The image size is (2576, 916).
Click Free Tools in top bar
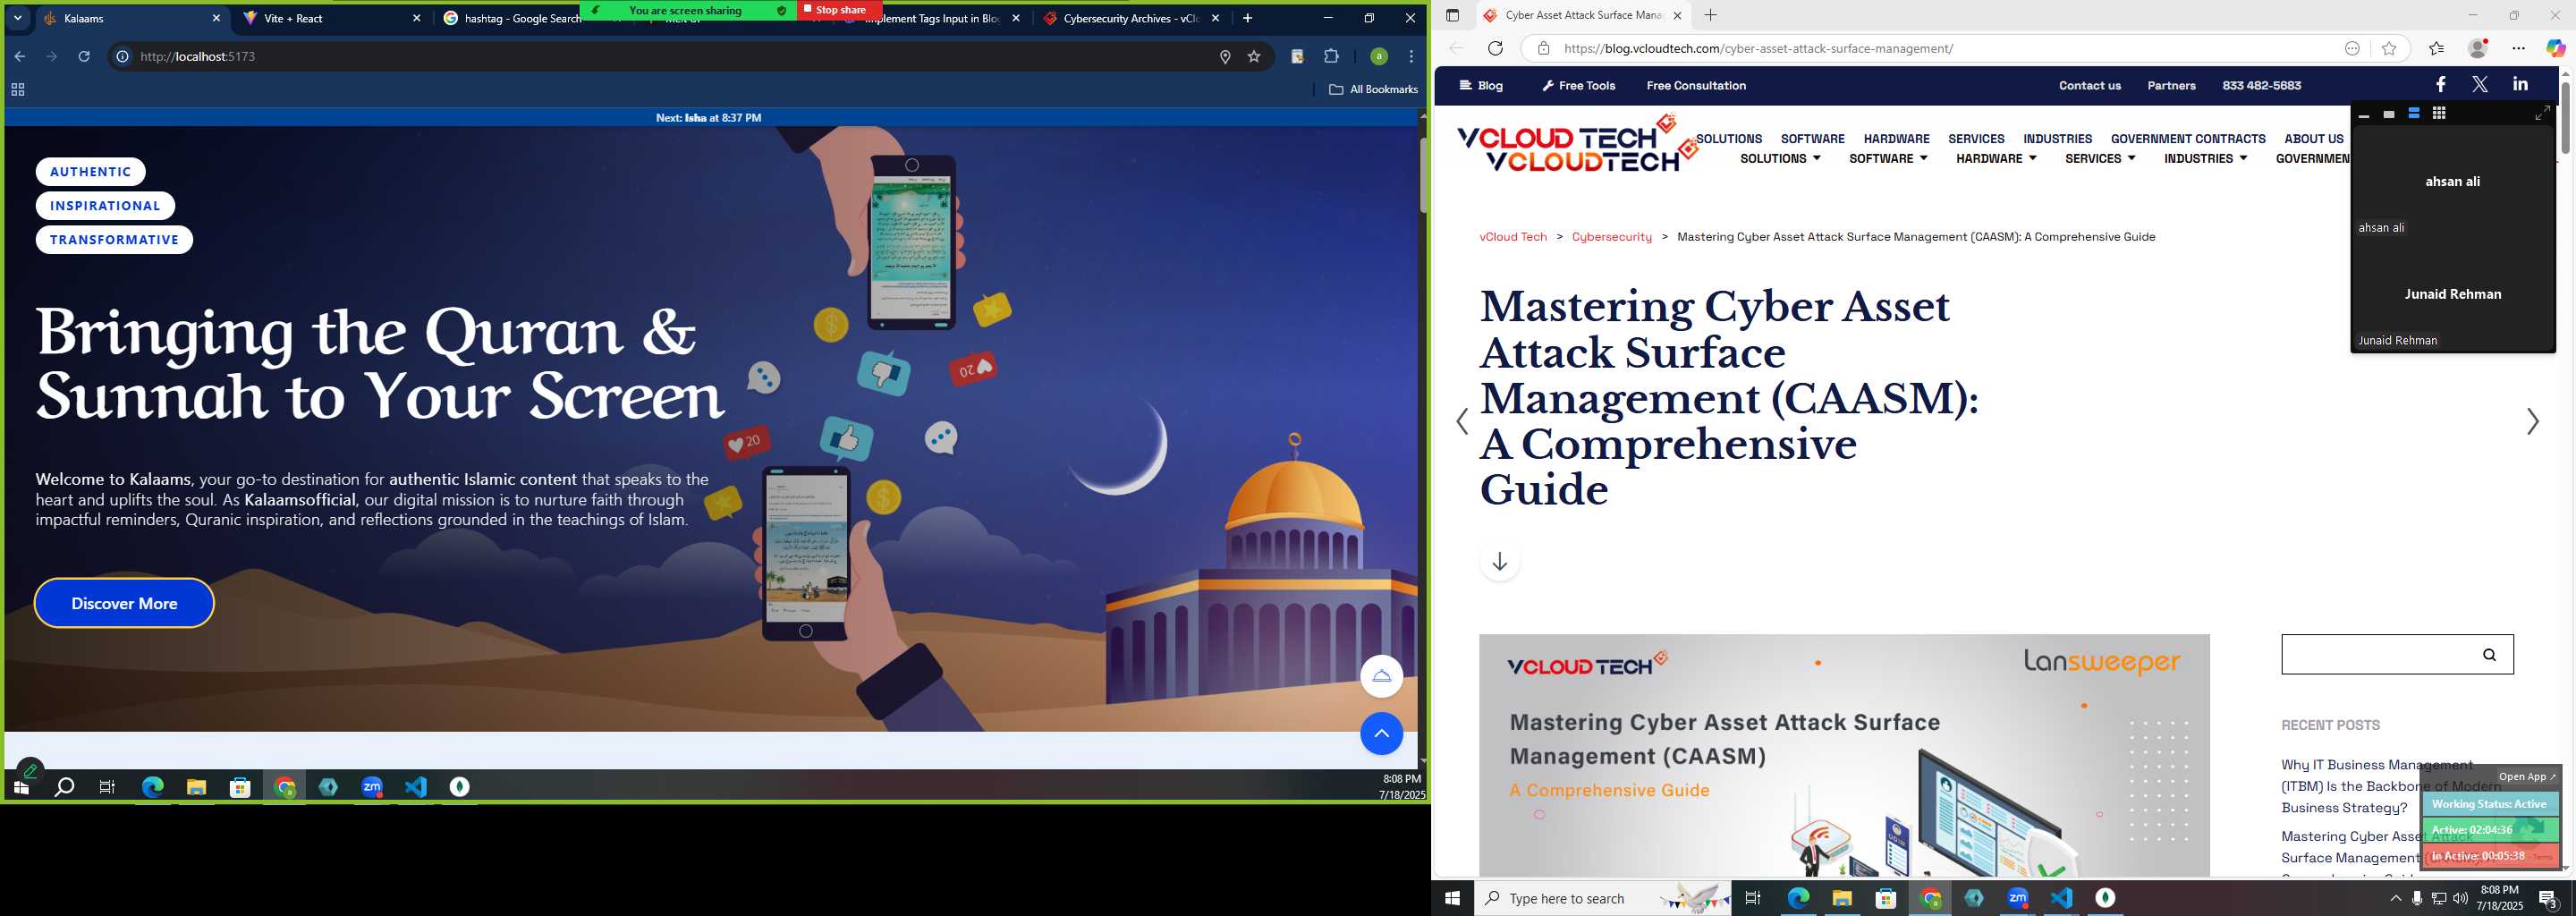click(1578, 86)
